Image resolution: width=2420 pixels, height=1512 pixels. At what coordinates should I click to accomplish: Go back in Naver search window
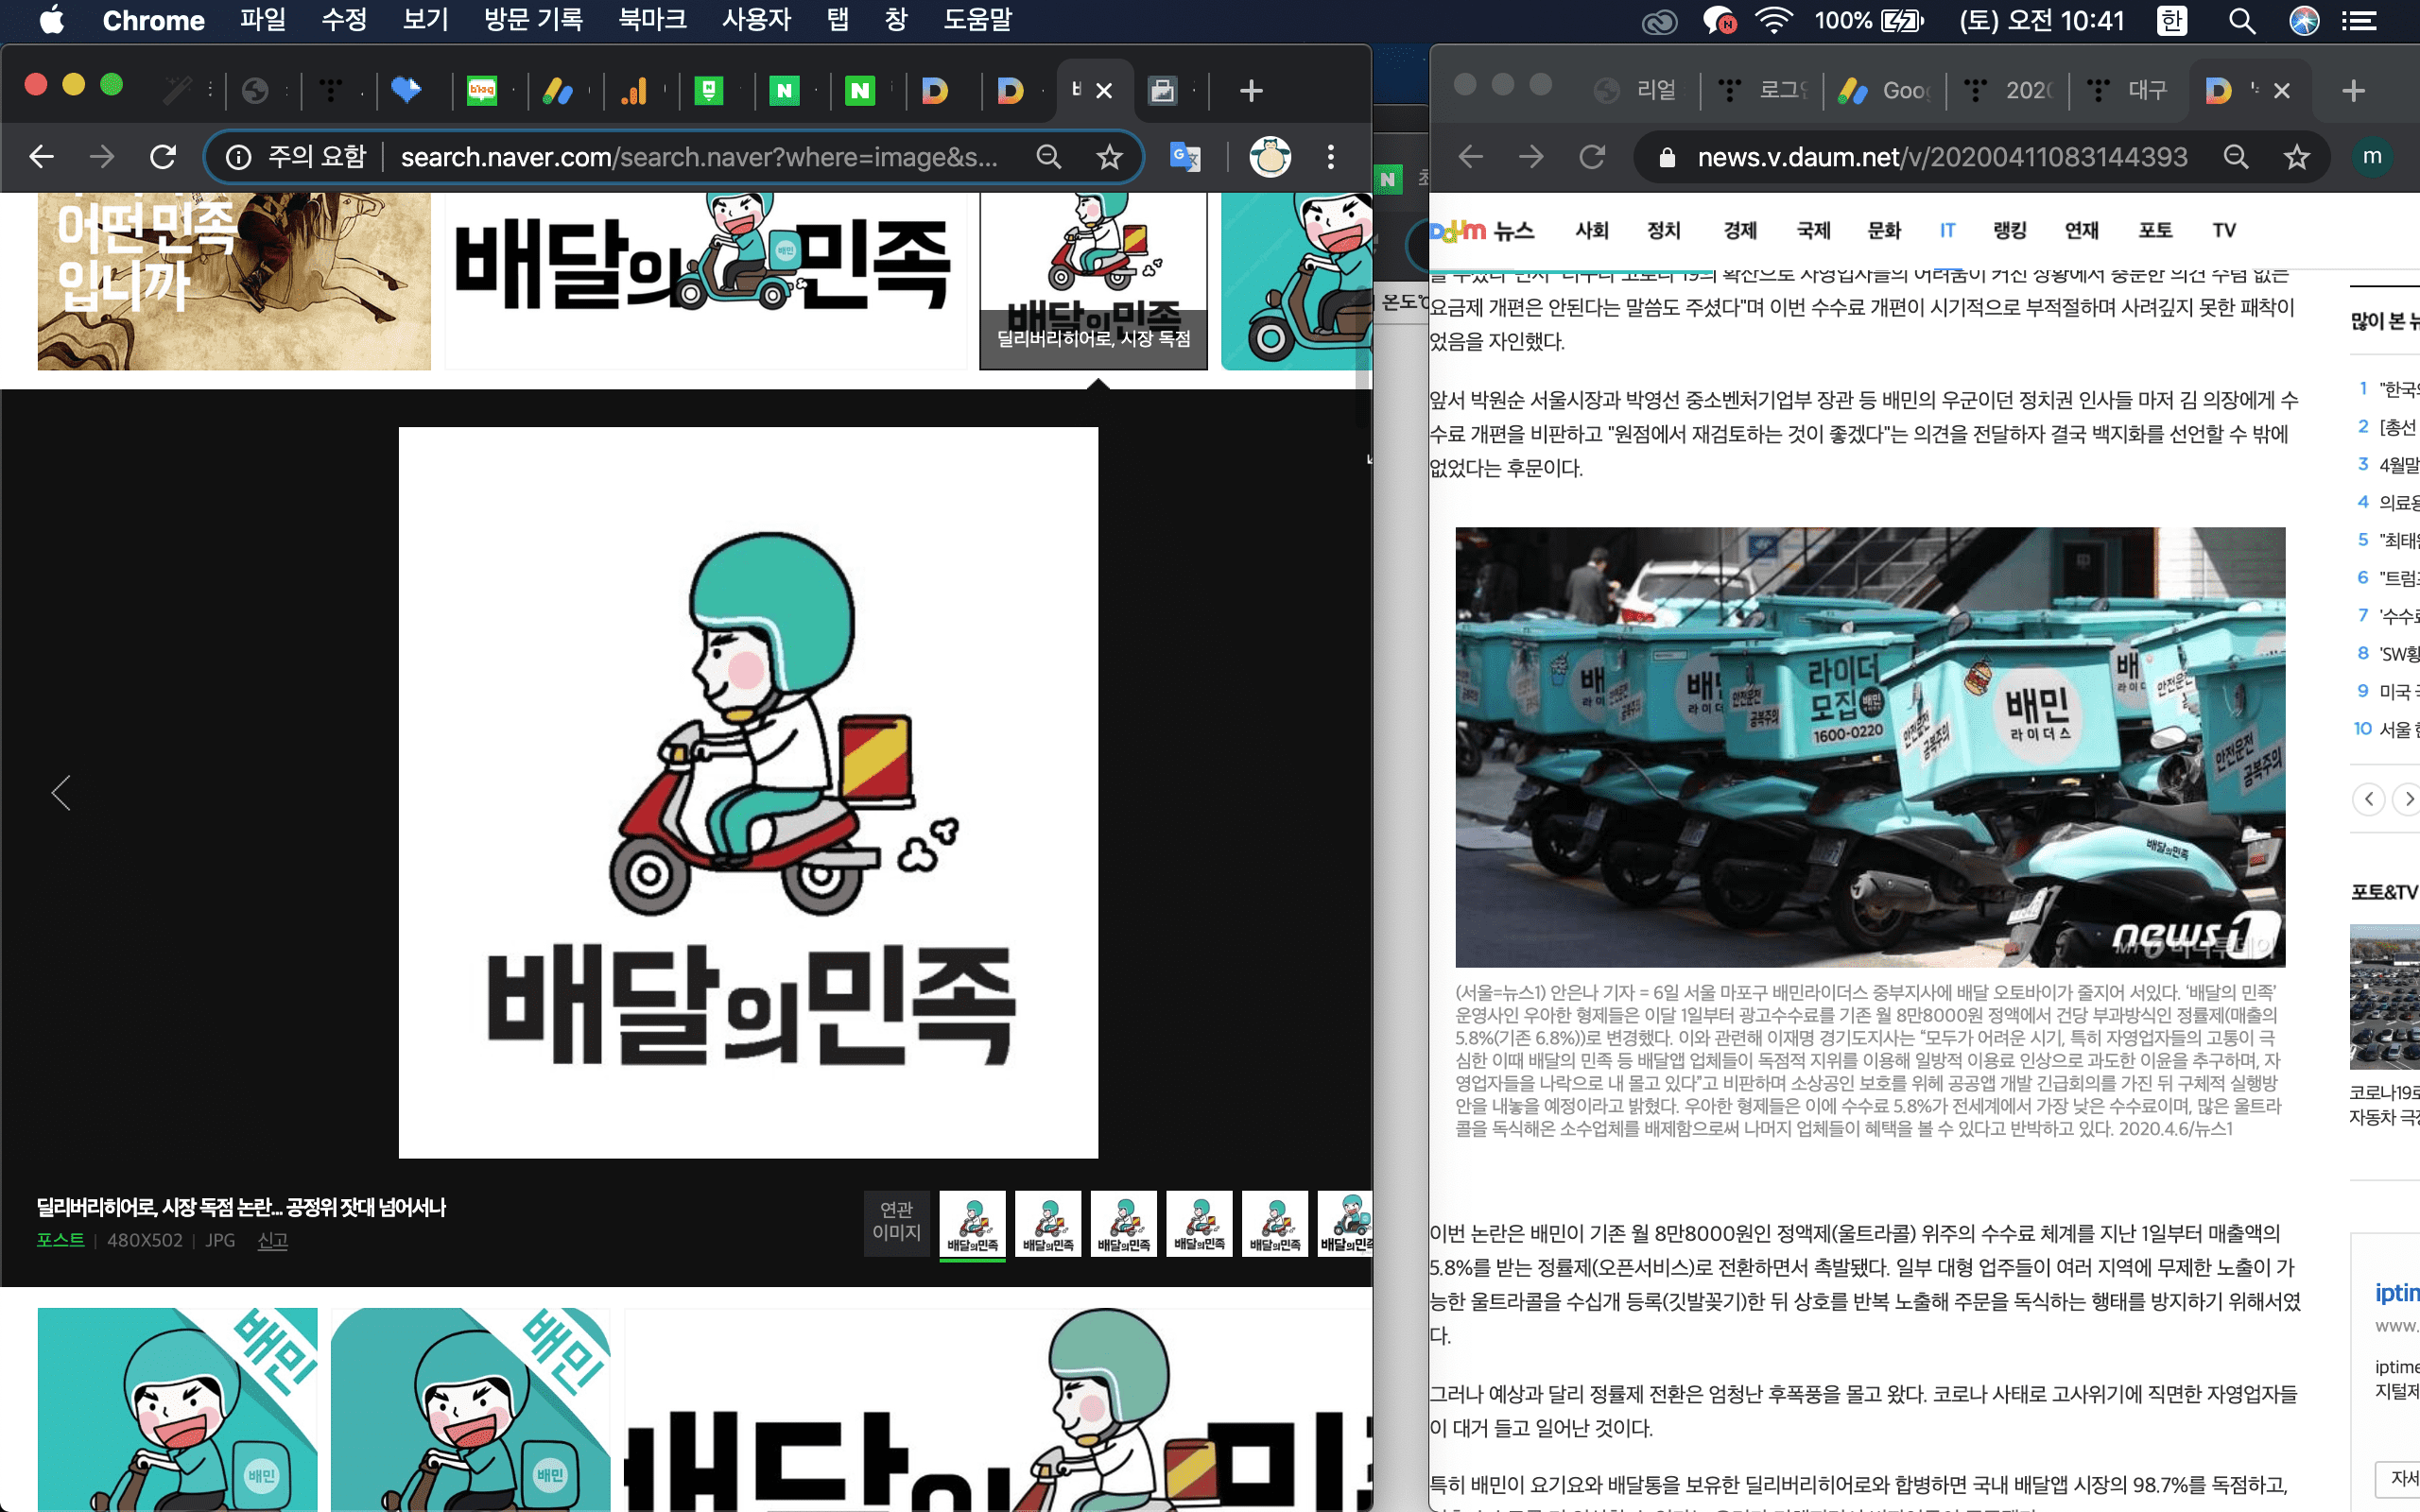tap(41, 157)
